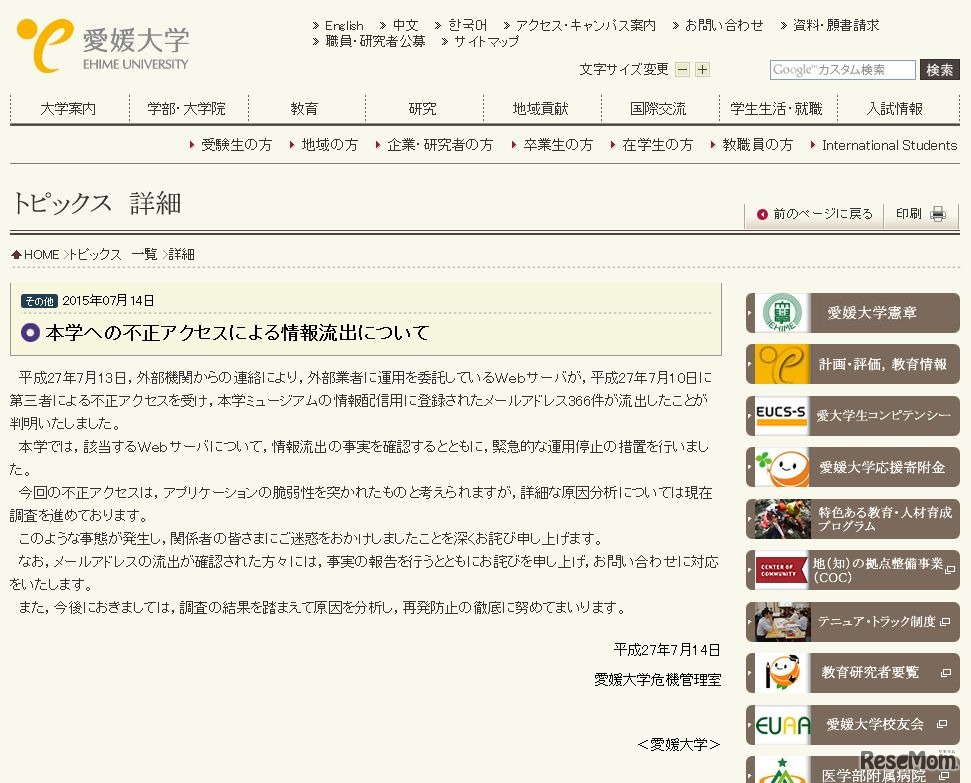Click the − font size reduce control
Image resolution: width=971 pixels, height=783 pixels.
click(x=682, y=70)
